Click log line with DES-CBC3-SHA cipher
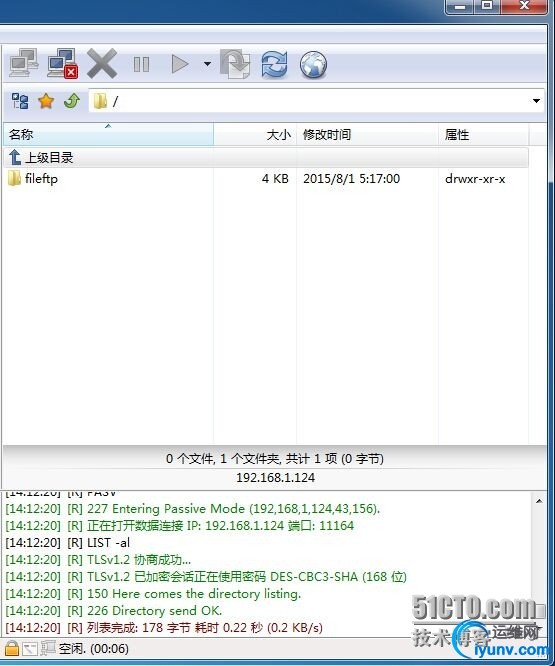Screen dimensions: 555x666 [x=206, y=576]
